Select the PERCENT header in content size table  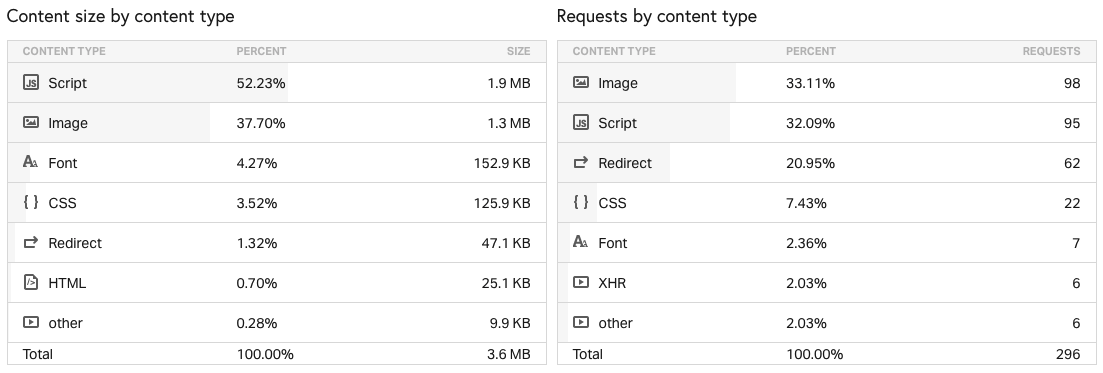pos(261,51)
